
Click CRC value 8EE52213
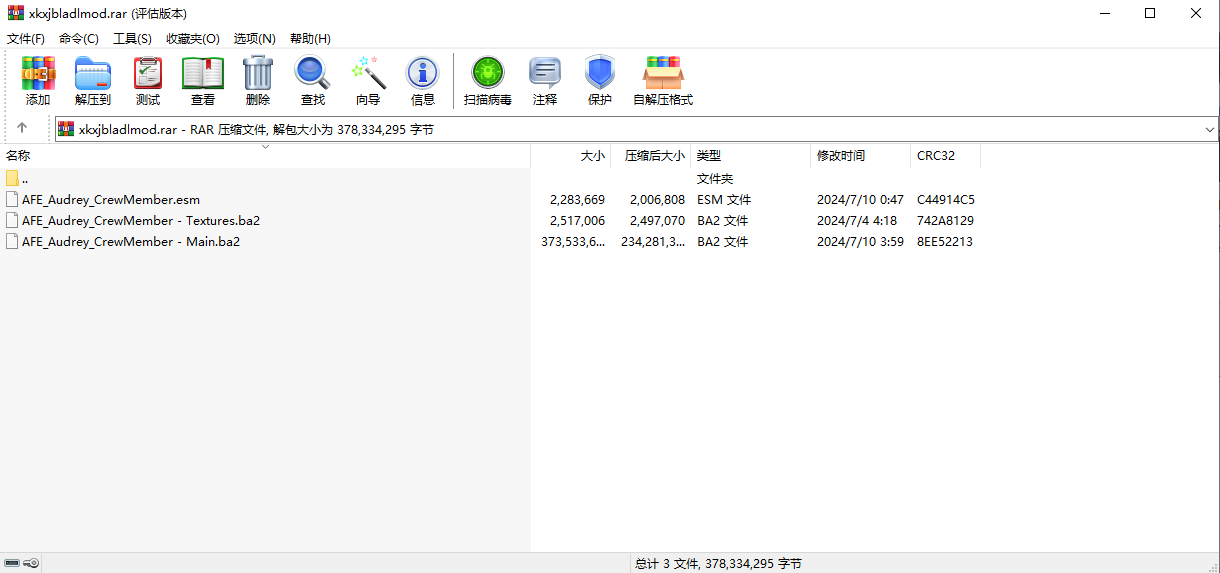(x=945, y=242)
